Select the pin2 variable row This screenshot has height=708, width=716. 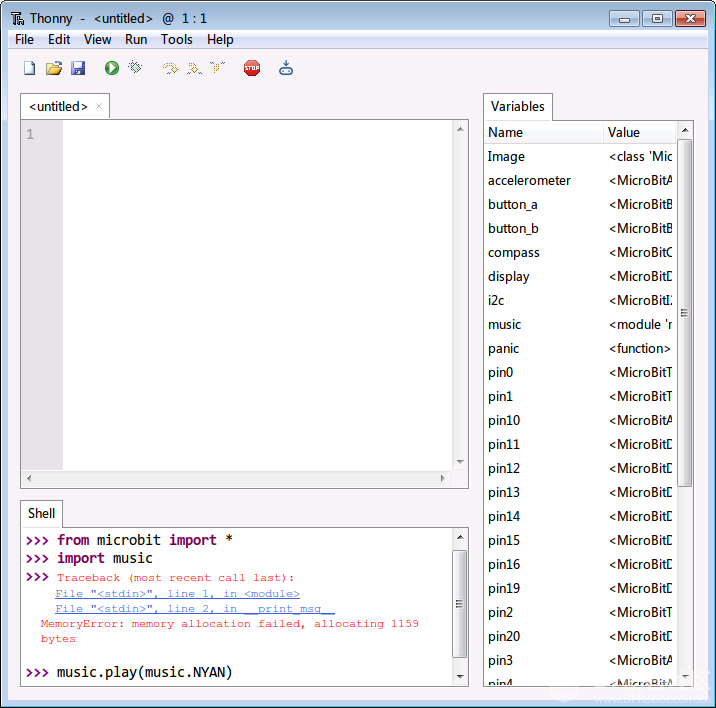pyautogui.click(x=580, y=612)
